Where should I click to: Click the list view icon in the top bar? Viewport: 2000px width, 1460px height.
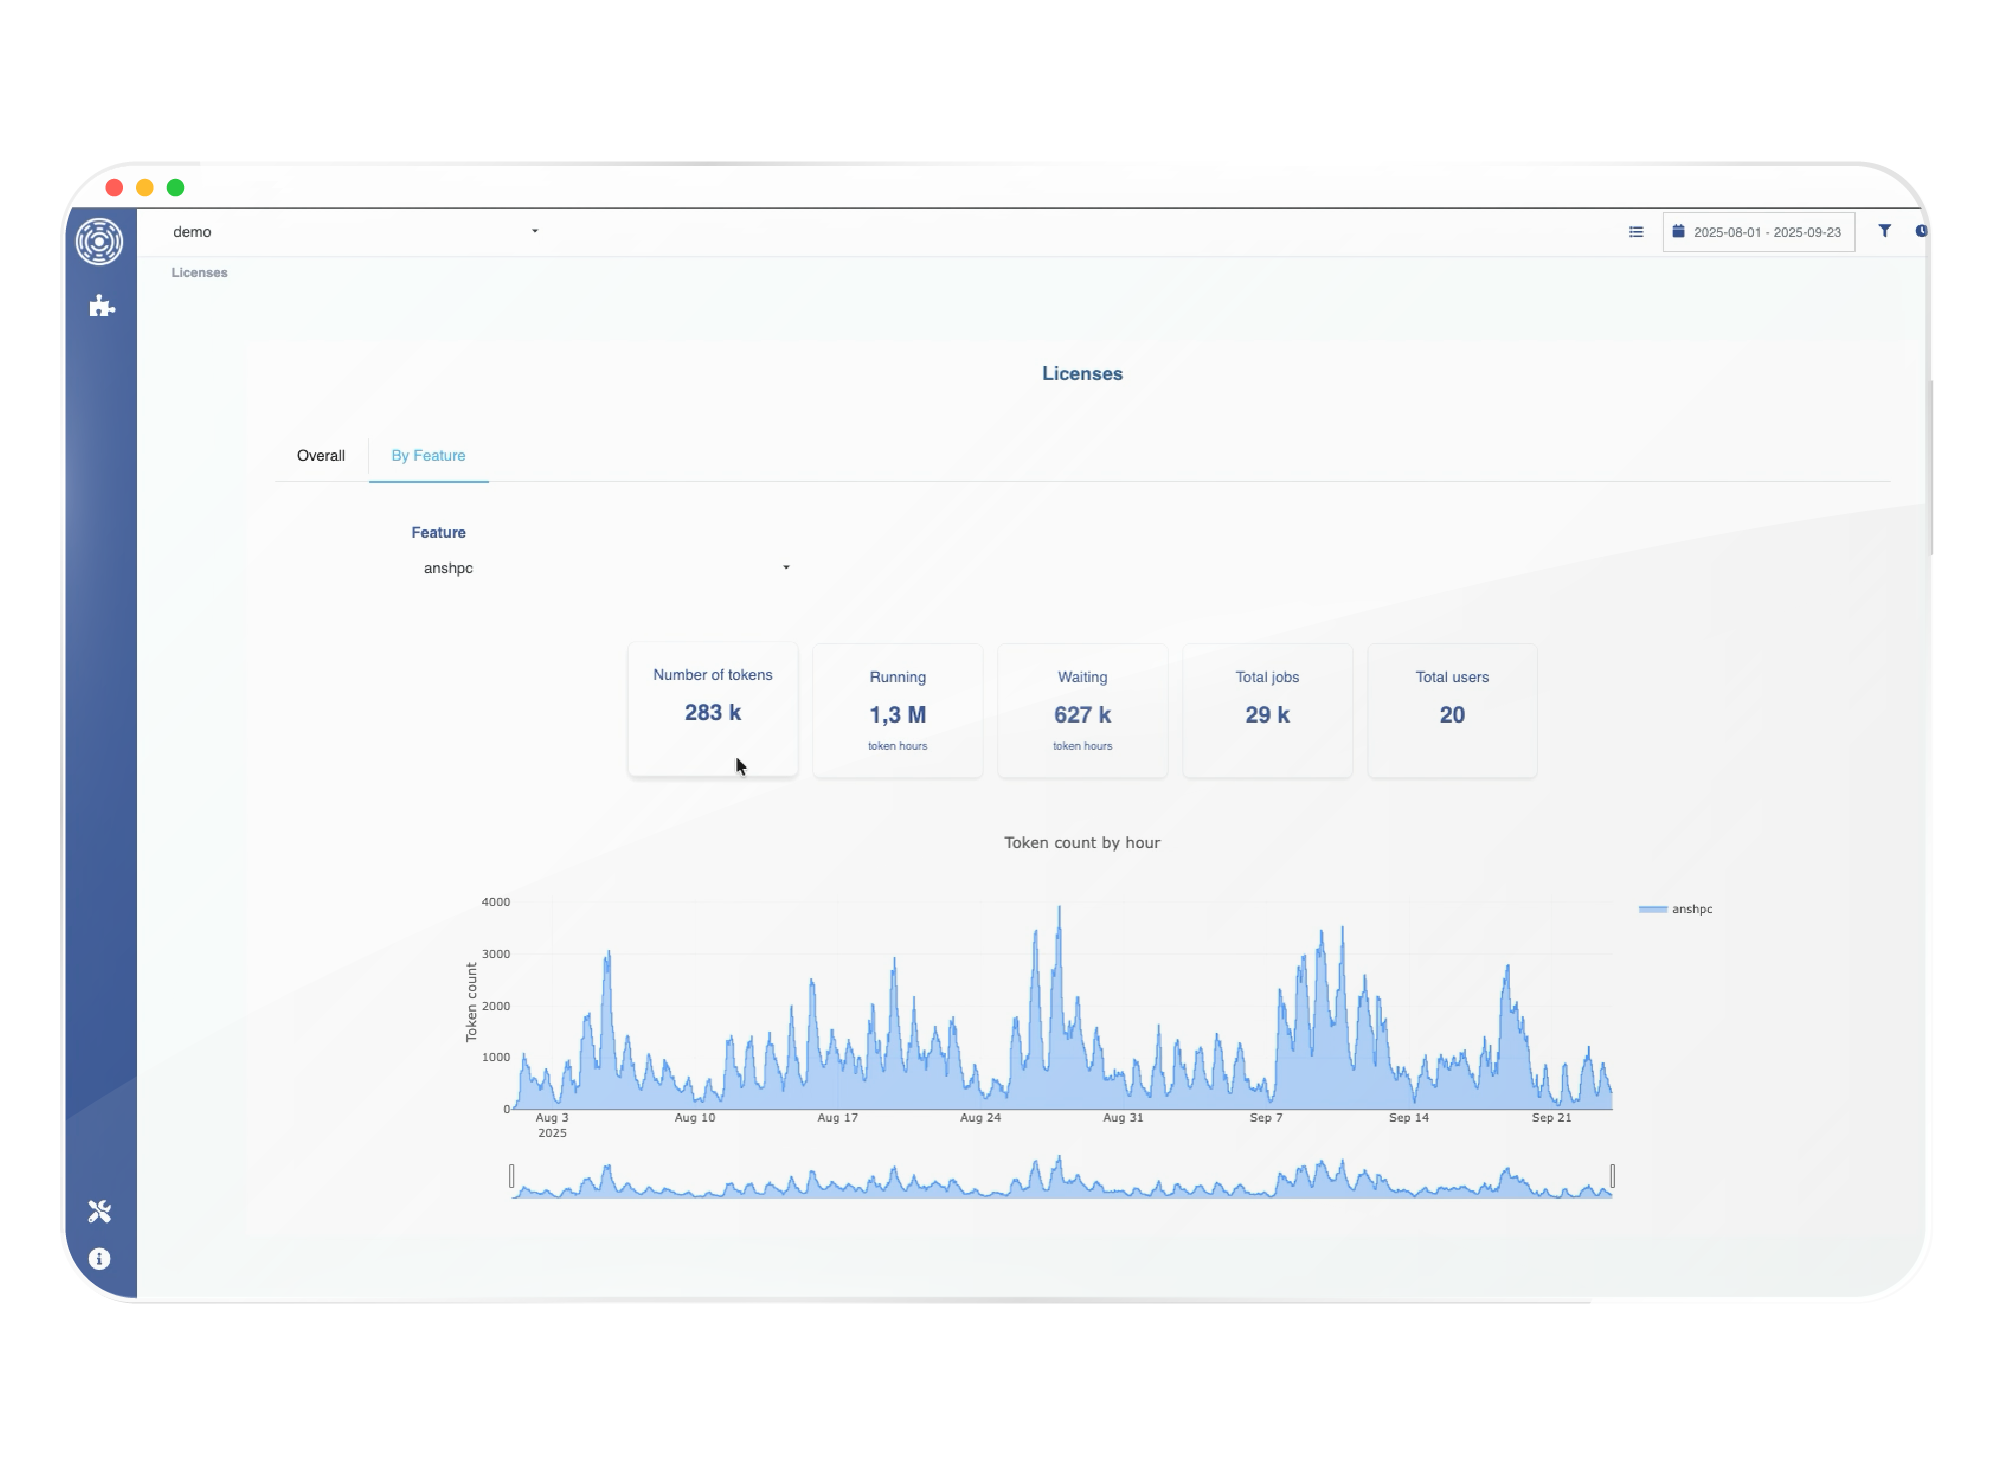[1636, 232]
